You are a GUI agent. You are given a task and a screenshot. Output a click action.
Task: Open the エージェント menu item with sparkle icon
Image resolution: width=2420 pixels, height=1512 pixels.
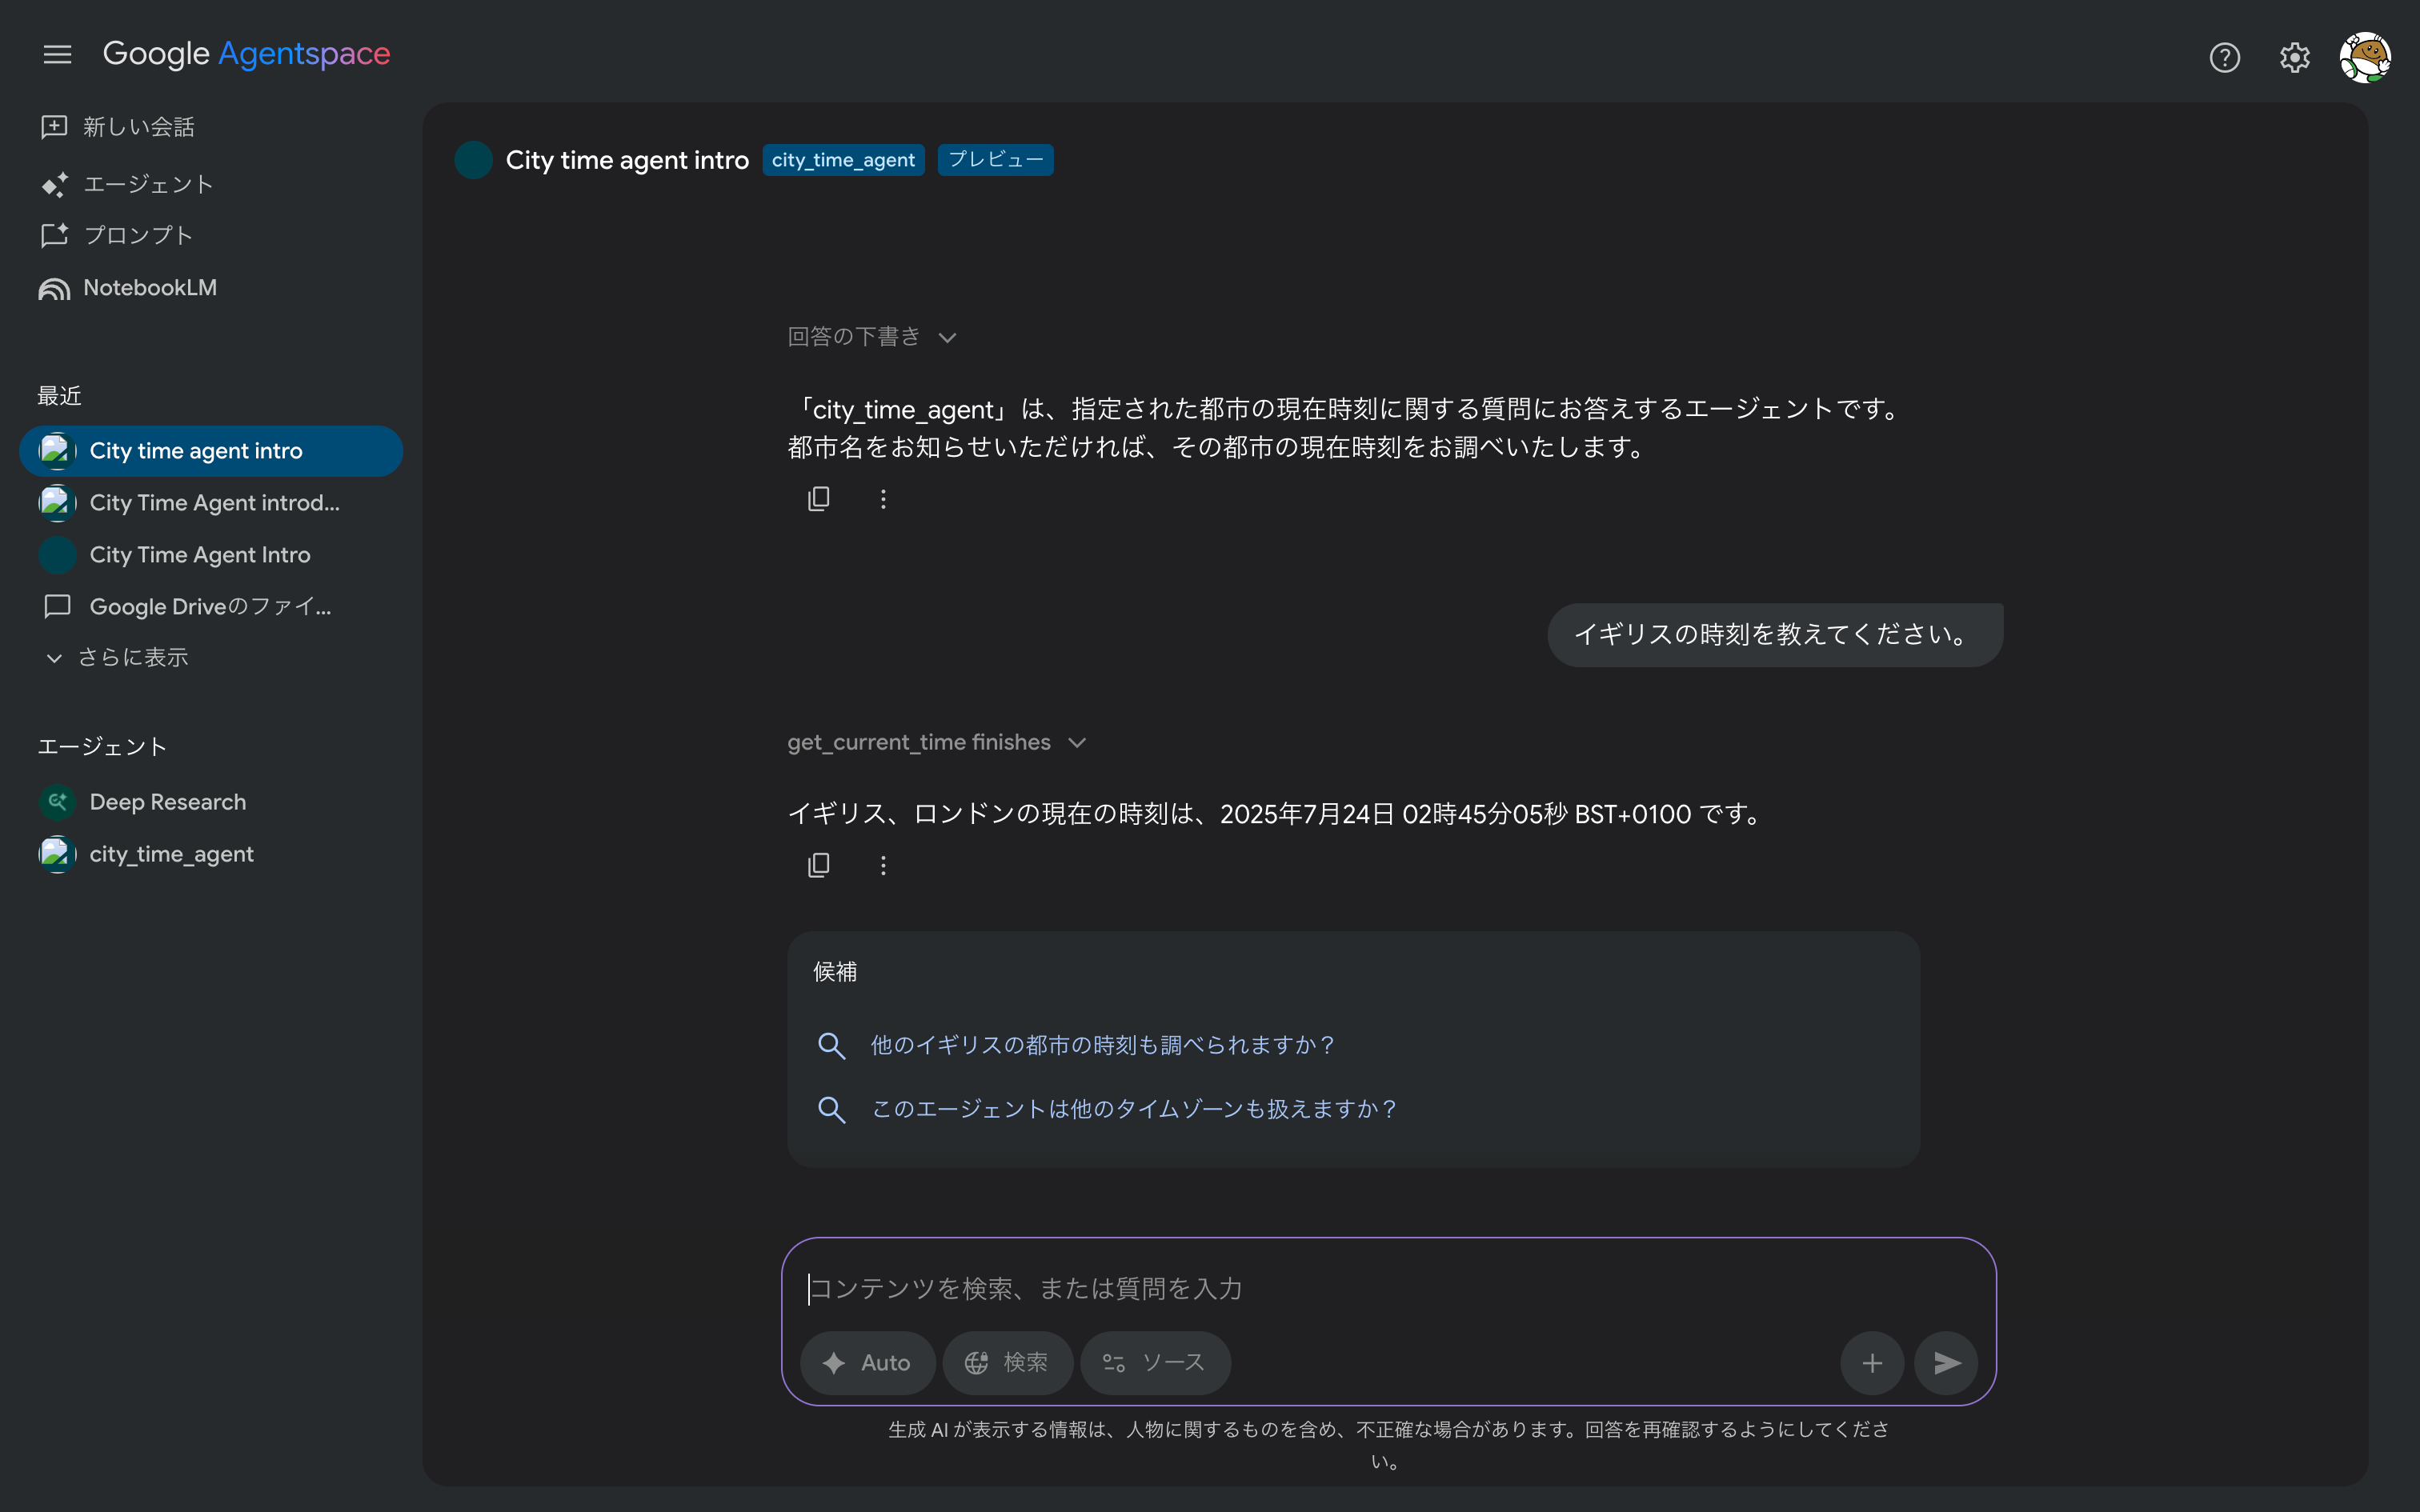point(127,184)
